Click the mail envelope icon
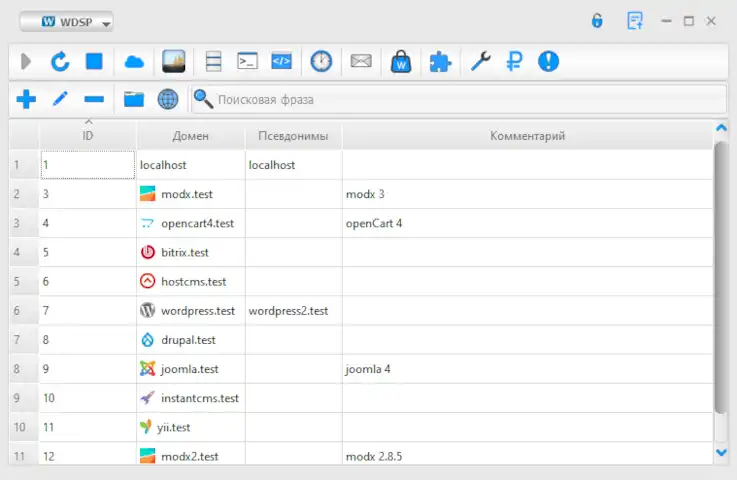This screenshot has height=480, width=737. [361, 61]
